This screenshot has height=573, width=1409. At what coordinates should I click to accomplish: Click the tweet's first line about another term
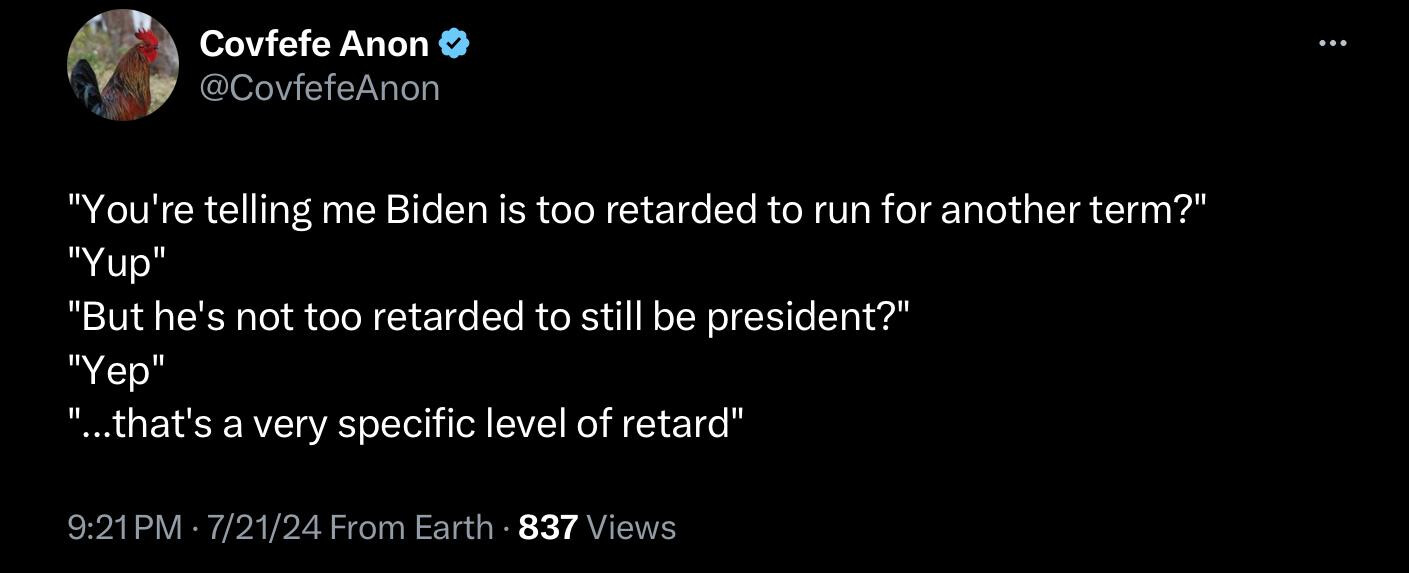637,210
